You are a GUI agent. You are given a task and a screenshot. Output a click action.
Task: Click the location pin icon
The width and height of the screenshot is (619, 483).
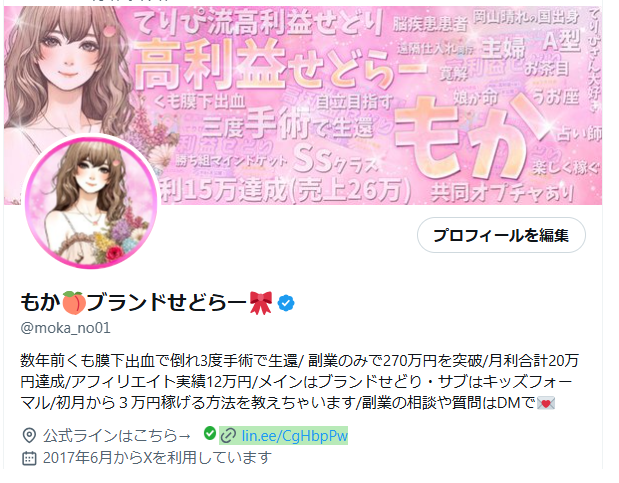[29, 436]
